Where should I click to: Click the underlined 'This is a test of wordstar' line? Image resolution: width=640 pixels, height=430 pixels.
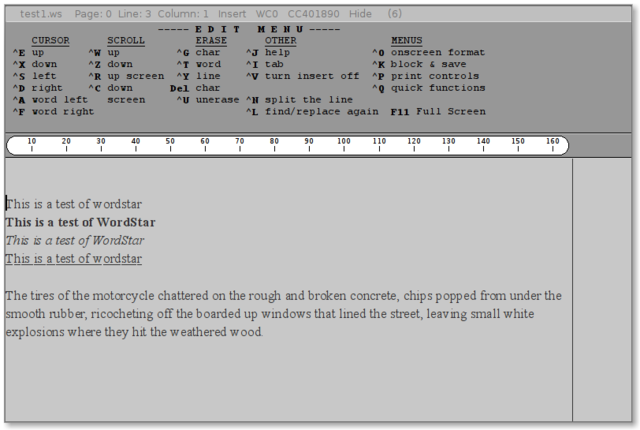pos(73,259)
